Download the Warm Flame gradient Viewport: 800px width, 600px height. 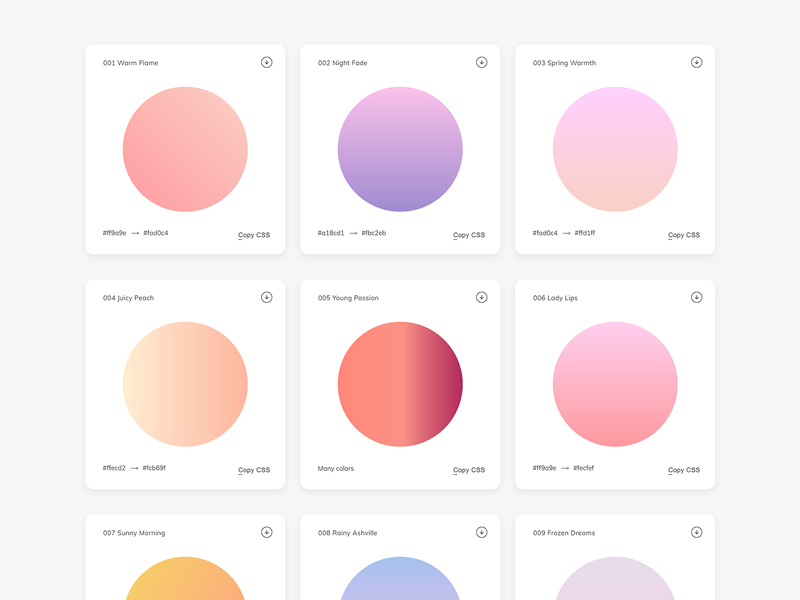click(266, 61)
